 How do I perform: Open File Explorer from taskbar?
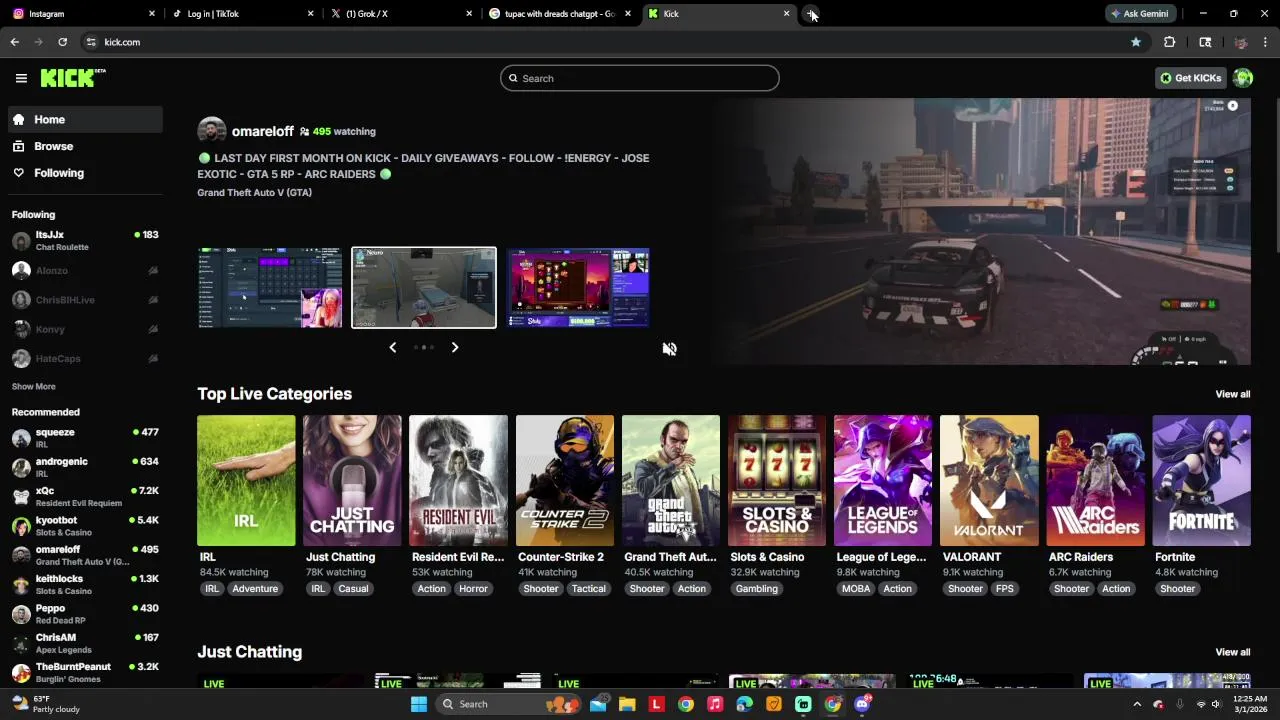[x=627, y=704]
